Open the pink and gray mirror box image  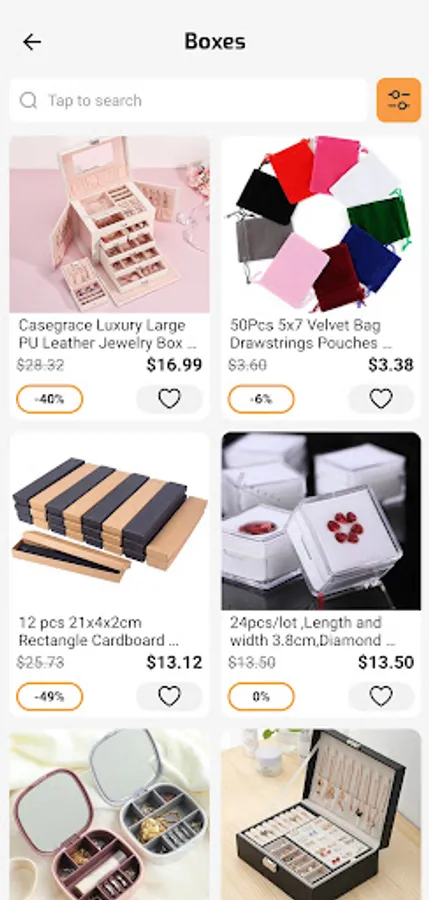(109, 814)
